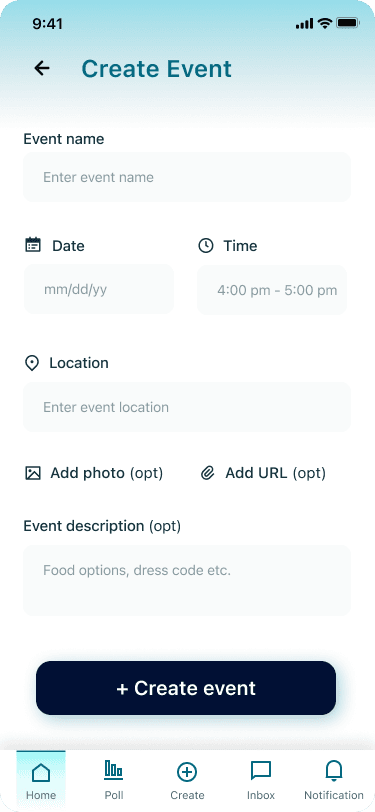This screenshot has width=375, height=812.
Task: Focus the Enter event location field
Action: (x=187, y=407)
